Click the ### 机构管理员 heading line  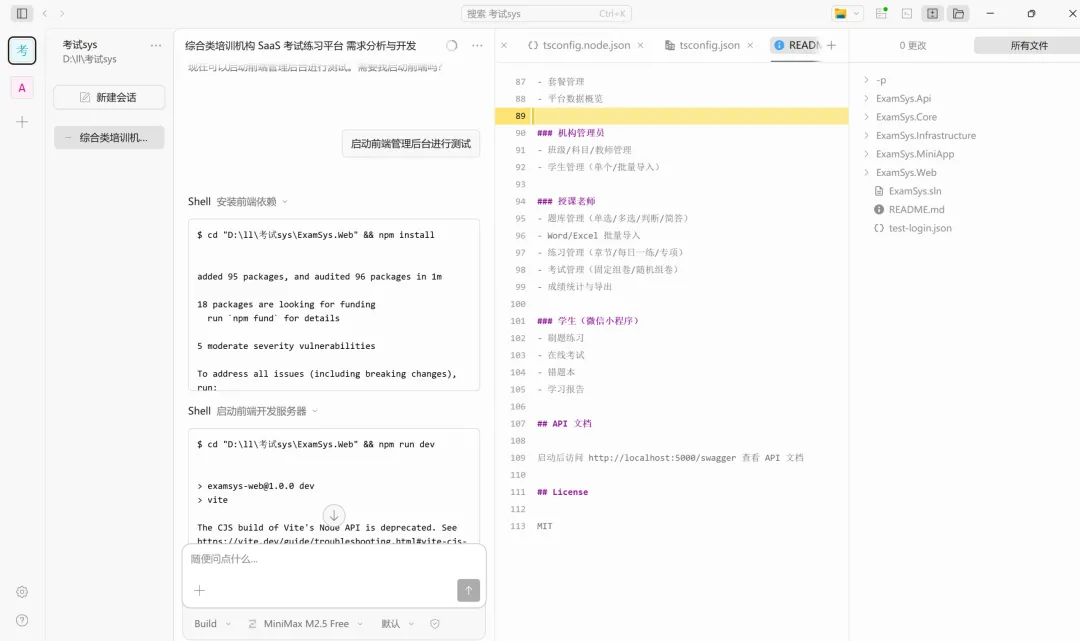click(x=570, y=133)
